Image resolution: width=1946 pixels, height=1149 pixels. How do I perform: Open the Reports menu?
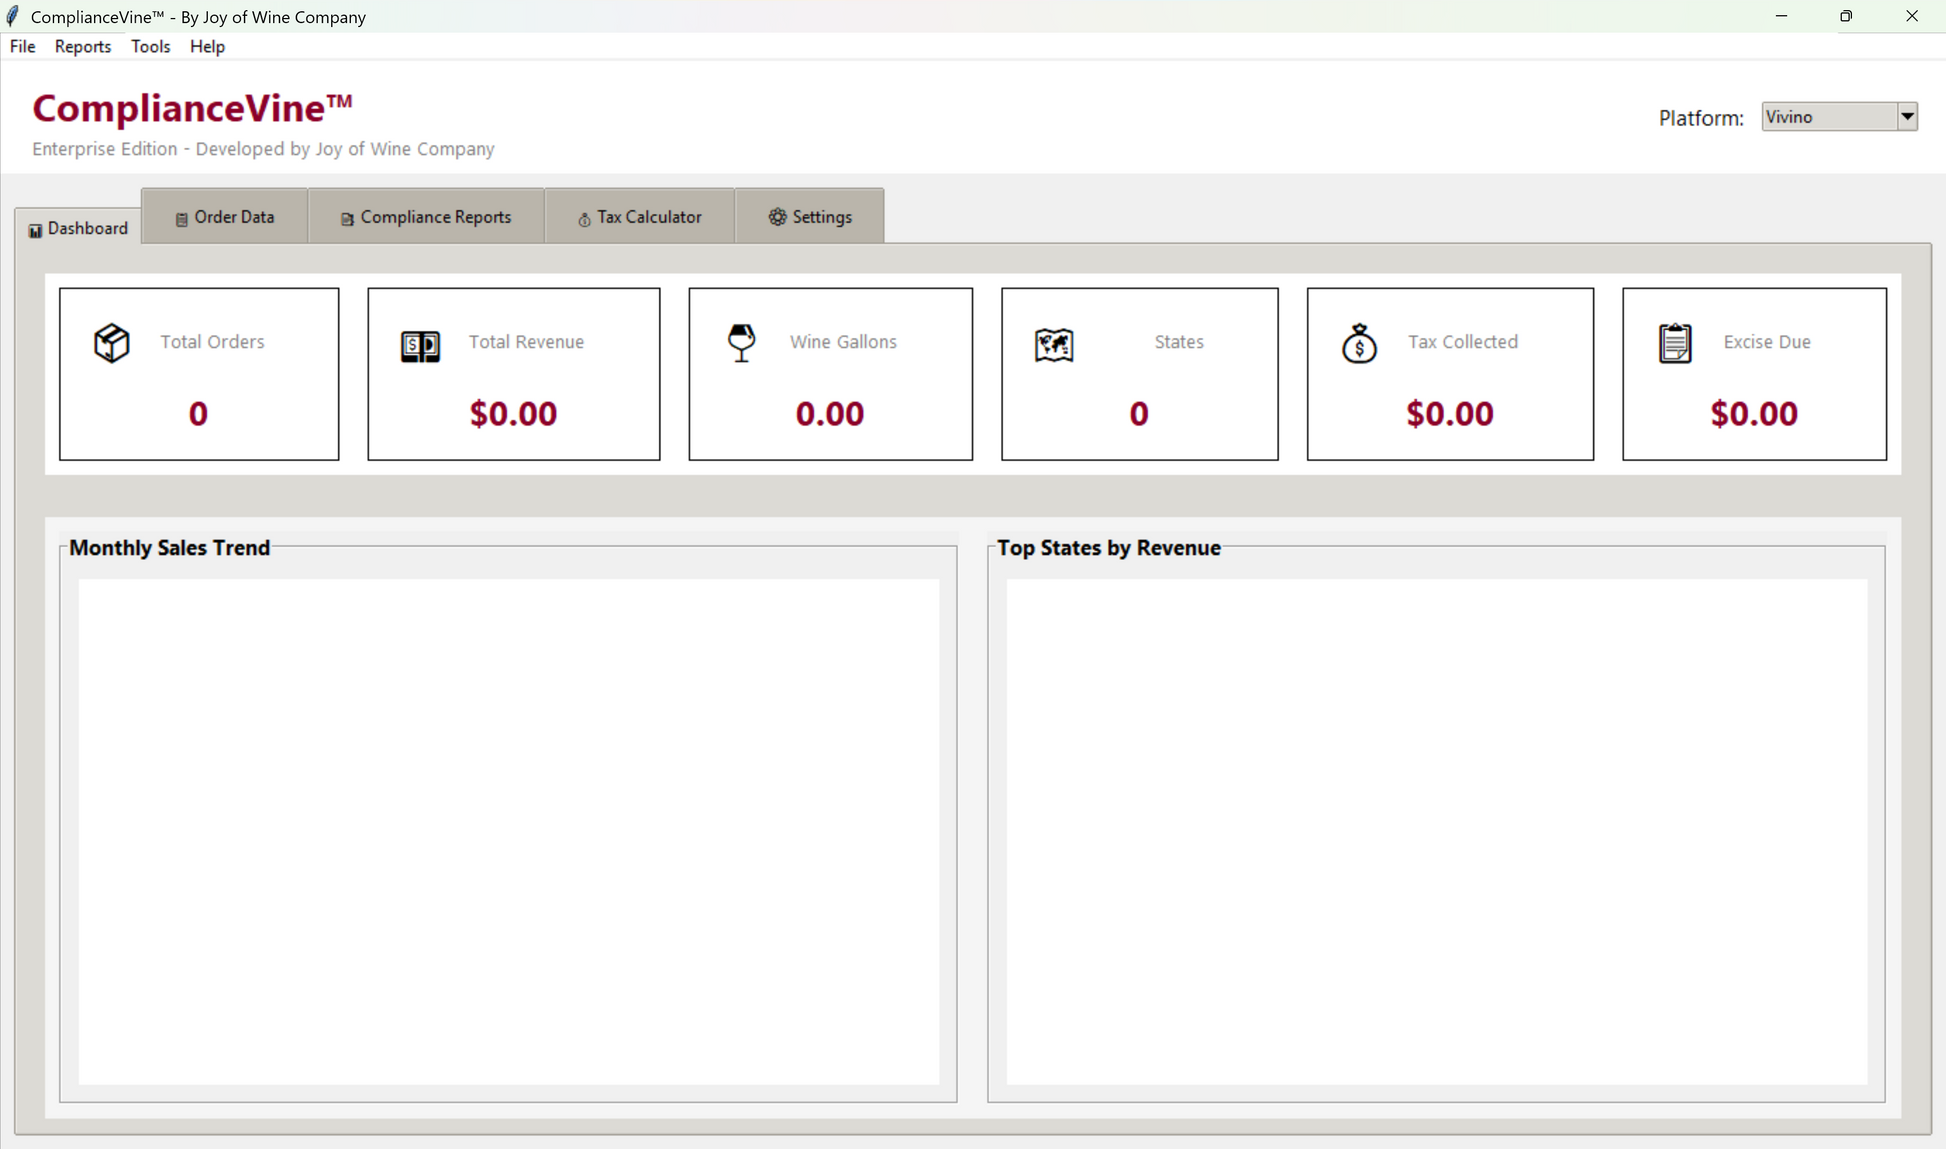(x=82, y=46)
